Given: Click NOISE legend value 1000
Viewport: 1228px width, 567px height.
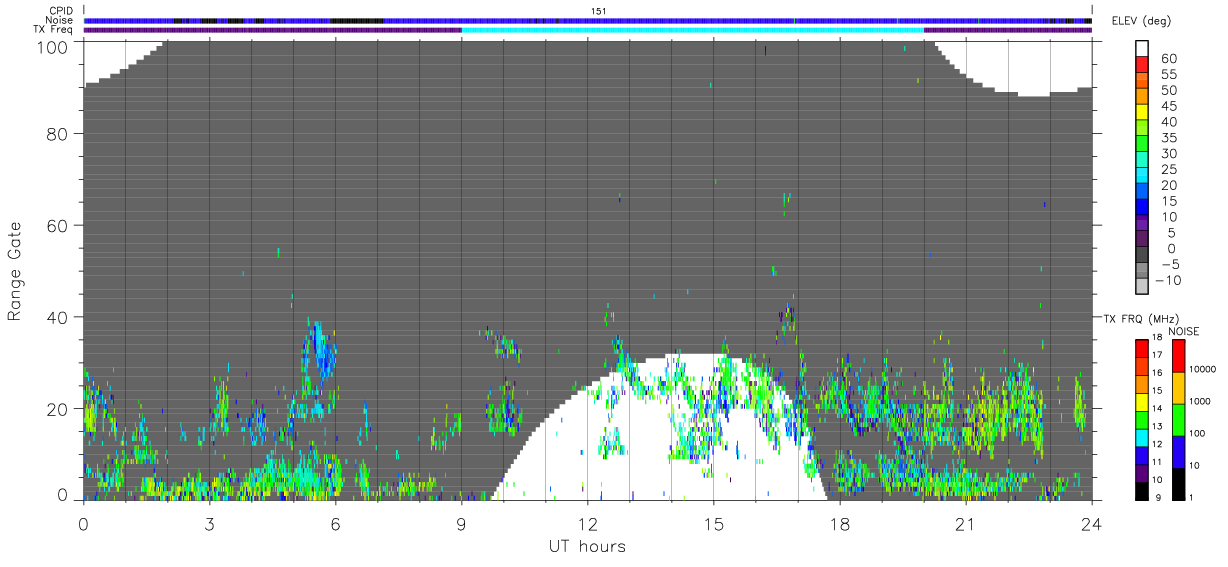Looking at the screenshot, I should coord(1200,402).
